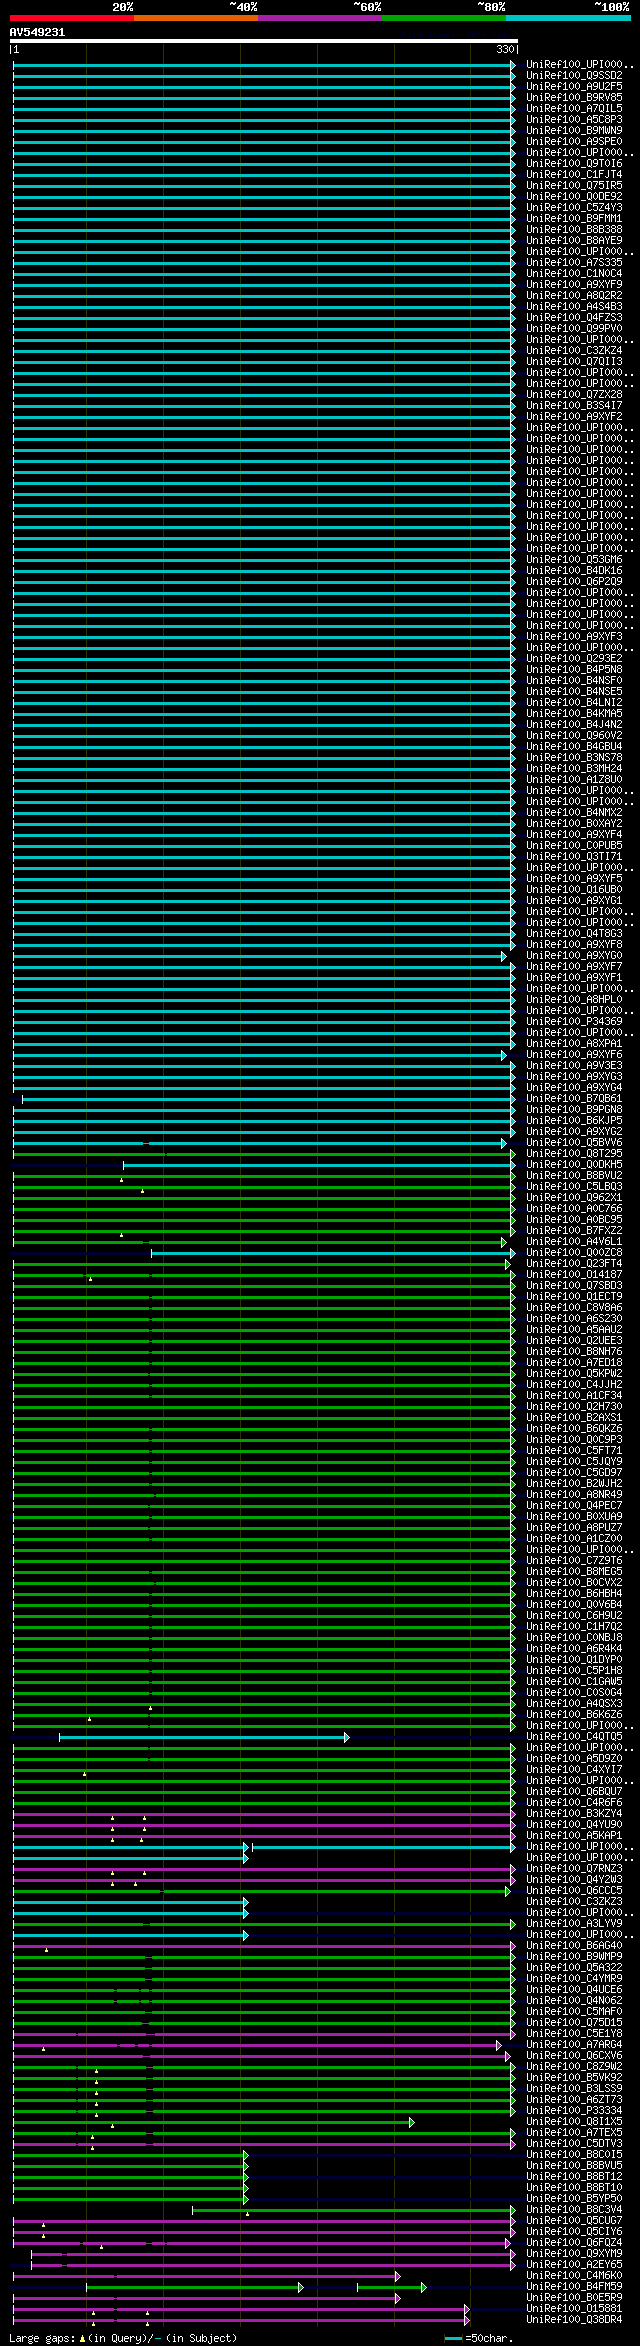Select hit label UniRef100_Q5A322
This screenshot has height=2346, width=640.
click(x=574, y=1967)
